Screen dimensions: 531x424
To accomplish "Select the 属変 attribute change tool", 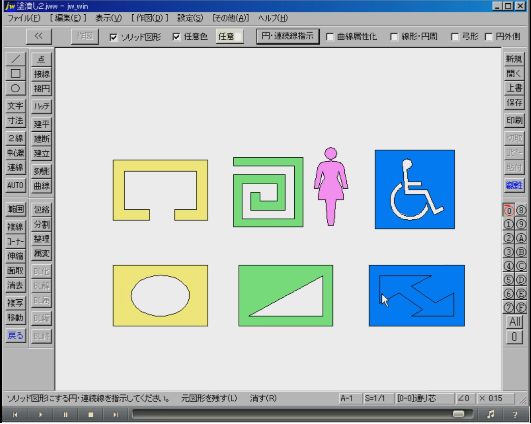I will pos(41,253).
